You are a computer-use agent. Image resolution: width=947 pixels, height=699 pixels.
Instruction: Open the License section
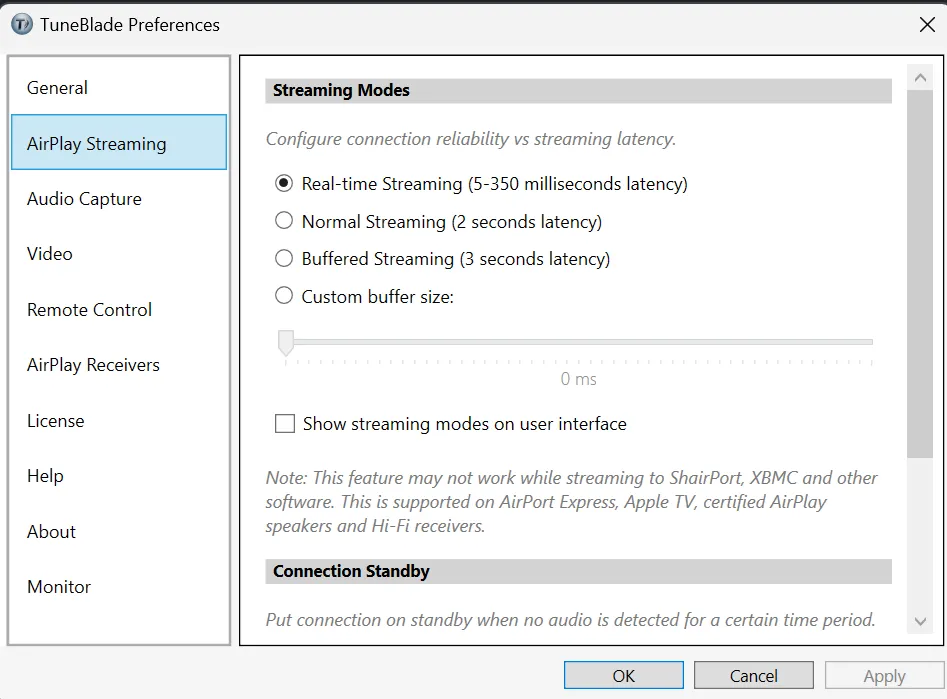click(x=119, y=420)
